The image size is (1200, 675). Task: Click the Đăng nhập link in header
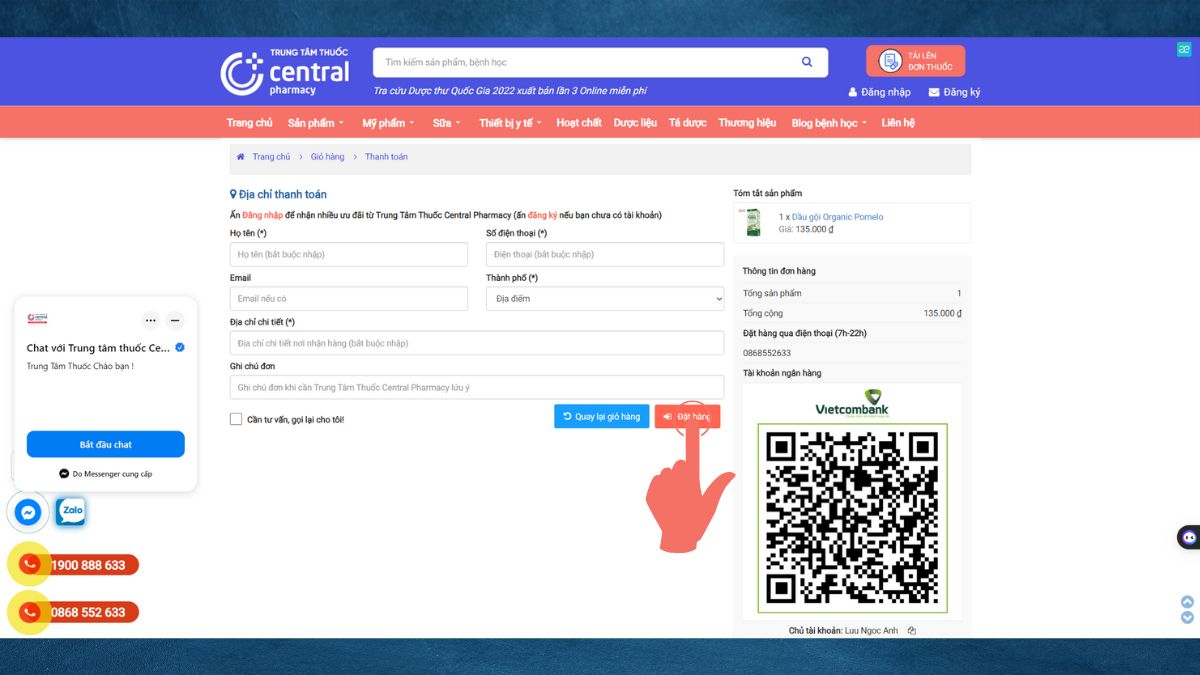tap(880, 92)
